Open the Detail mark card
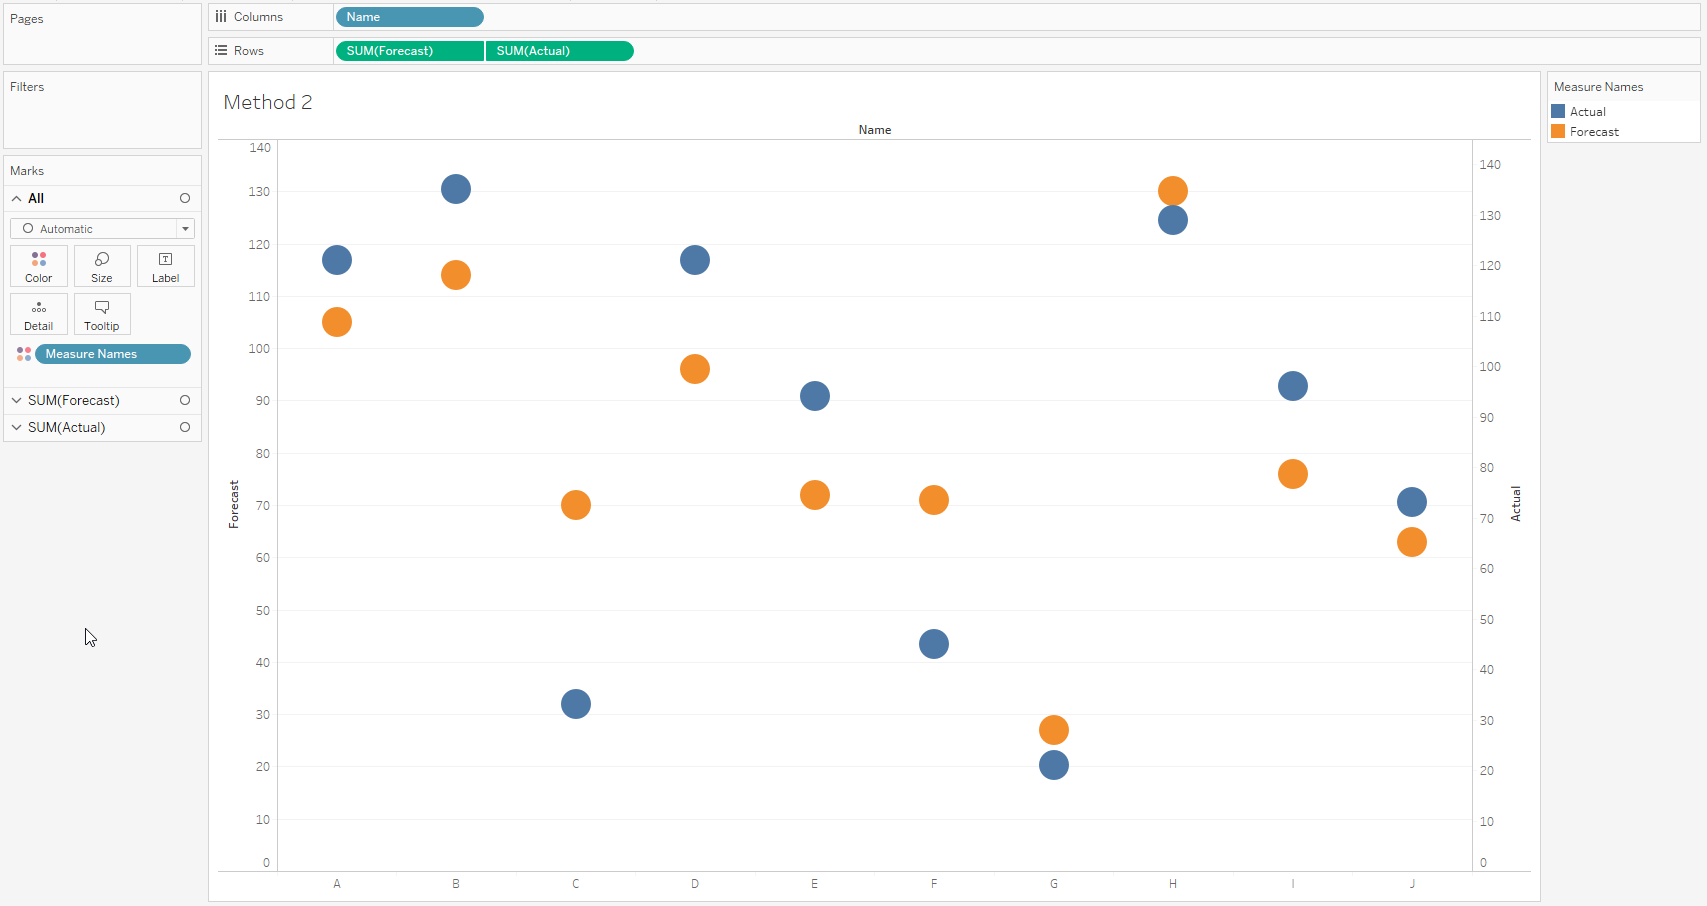 [x=39, y=314]
